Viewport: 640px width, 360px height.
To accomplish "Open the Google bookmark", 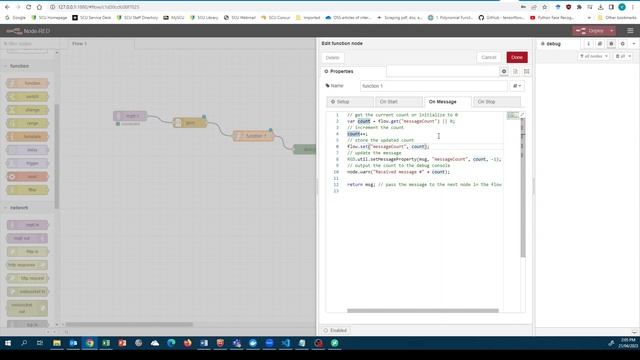I will click(x=15, y=18).
